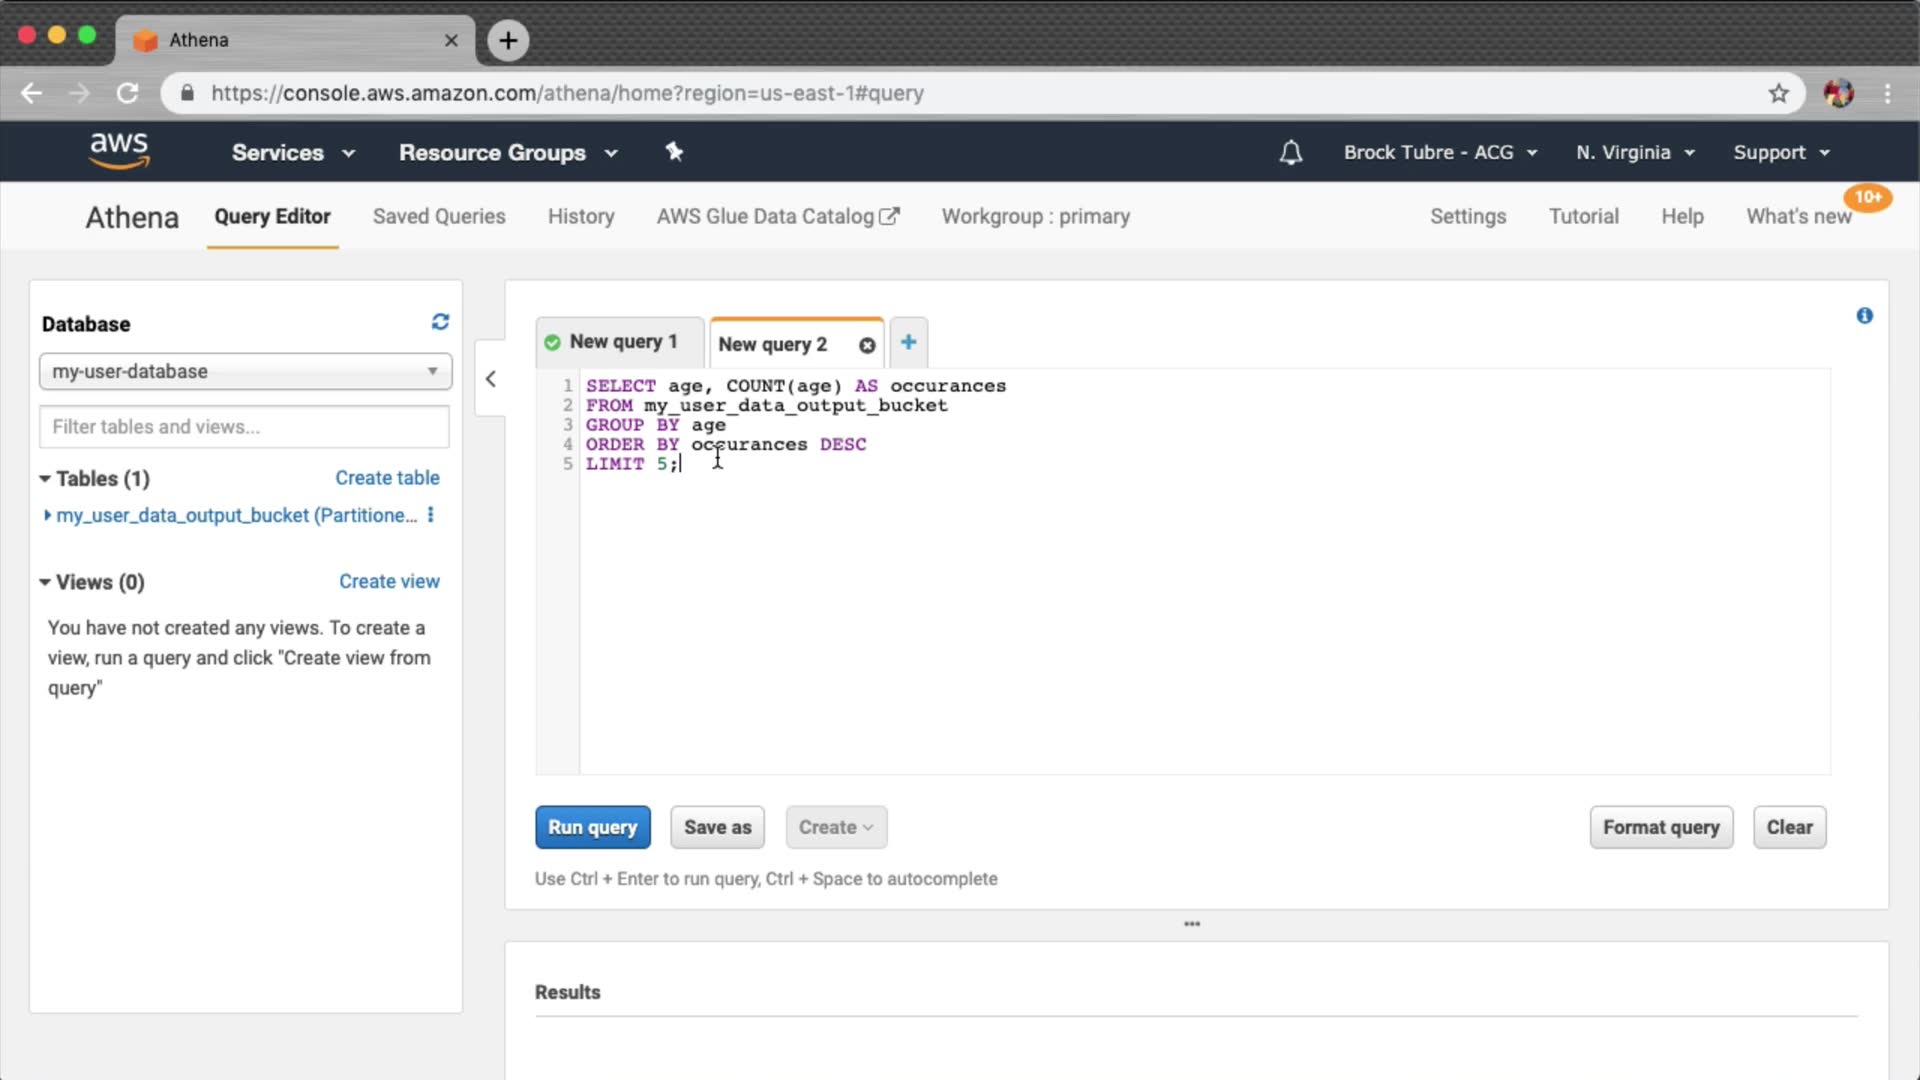Switch to New query 1 tab

point(621,342)
